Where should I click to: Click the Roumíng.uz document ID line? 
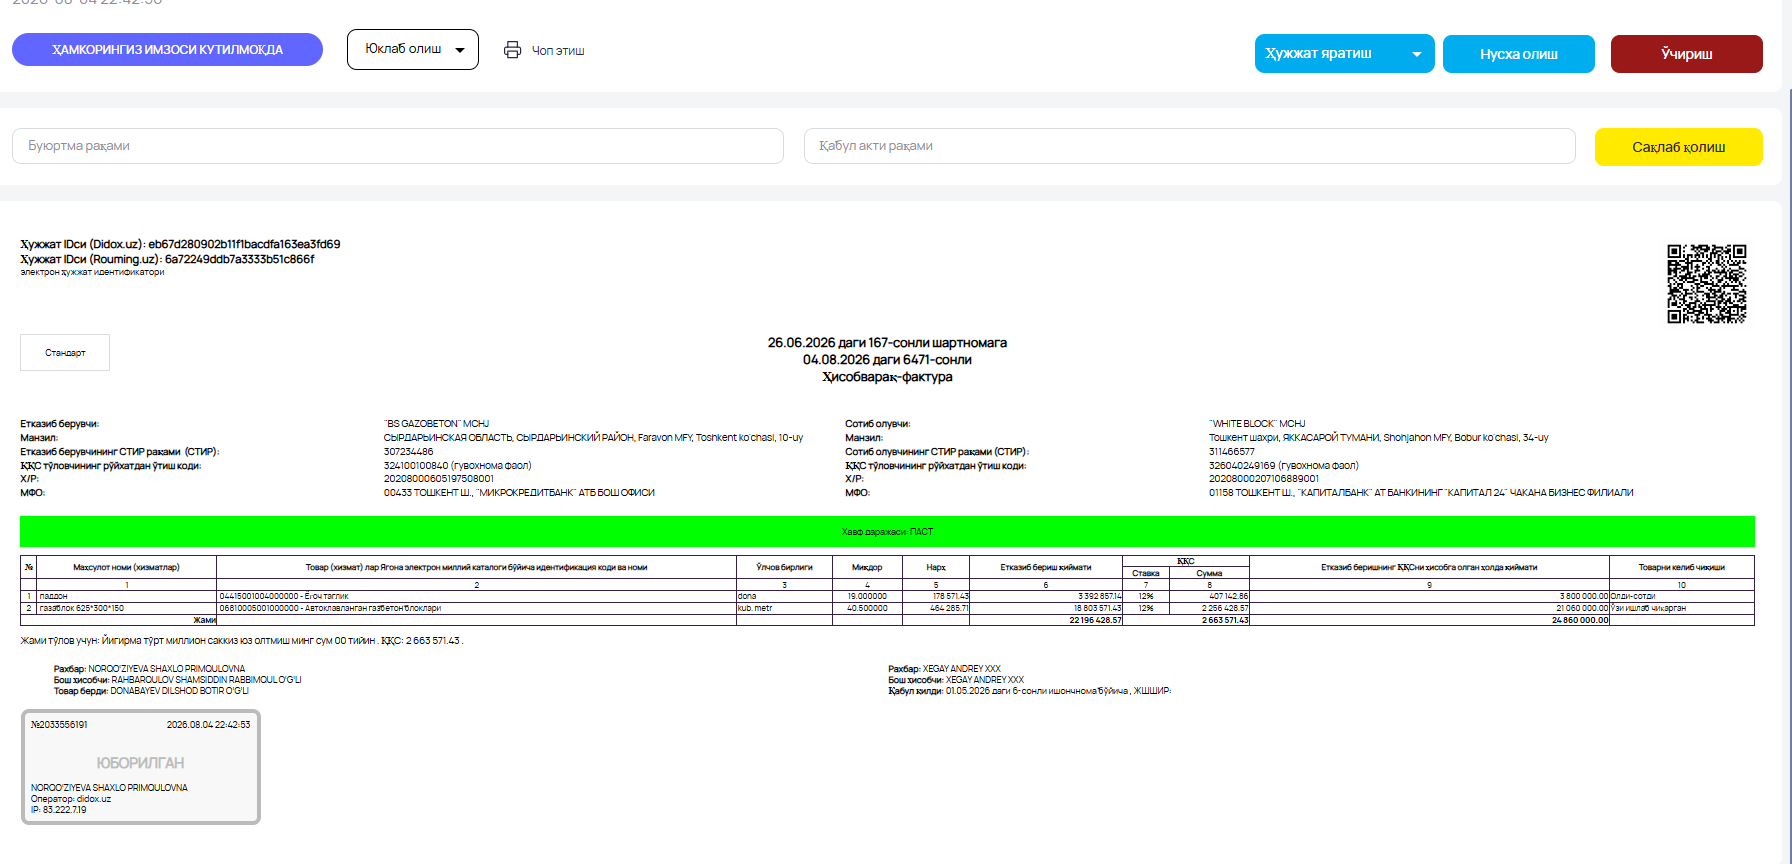click(167, 259)
